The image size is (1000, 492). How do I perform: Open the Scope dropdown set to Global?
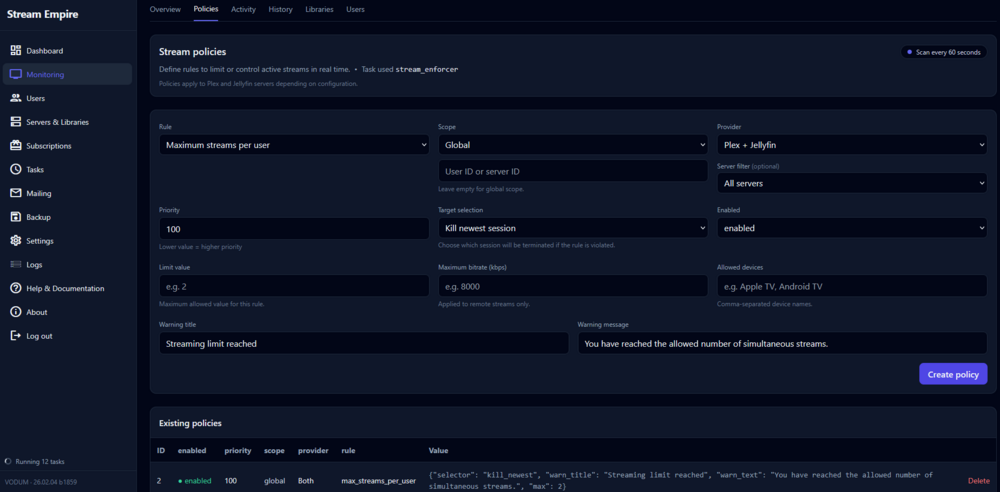pyautogui.click(x=573, y=145)
